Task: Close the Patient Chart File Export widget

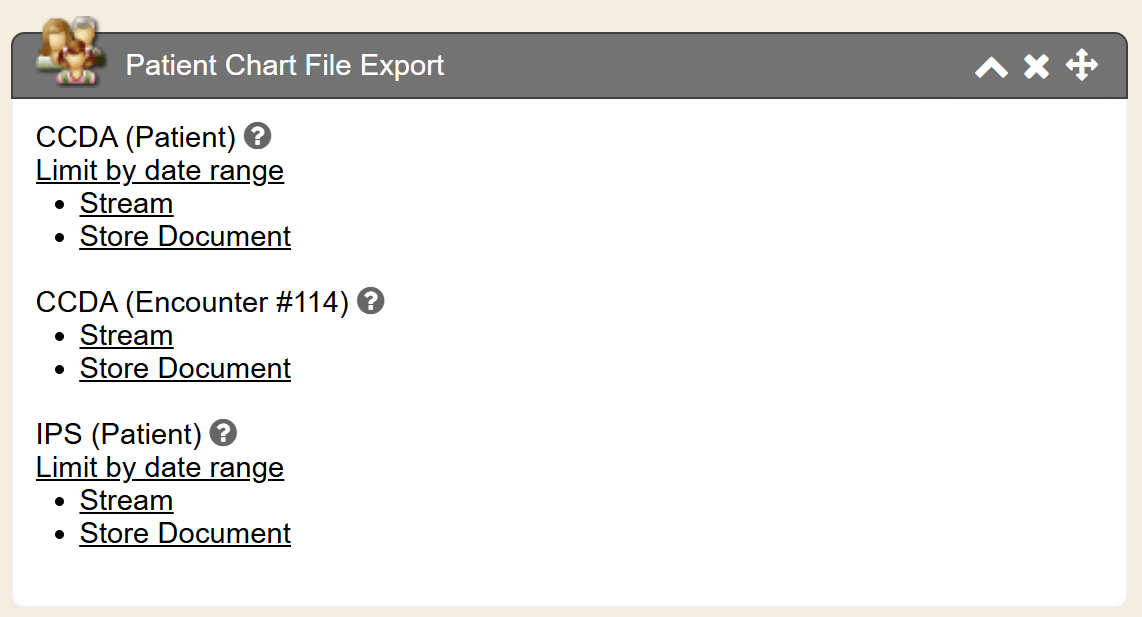Action: (x=1036, y=67)
